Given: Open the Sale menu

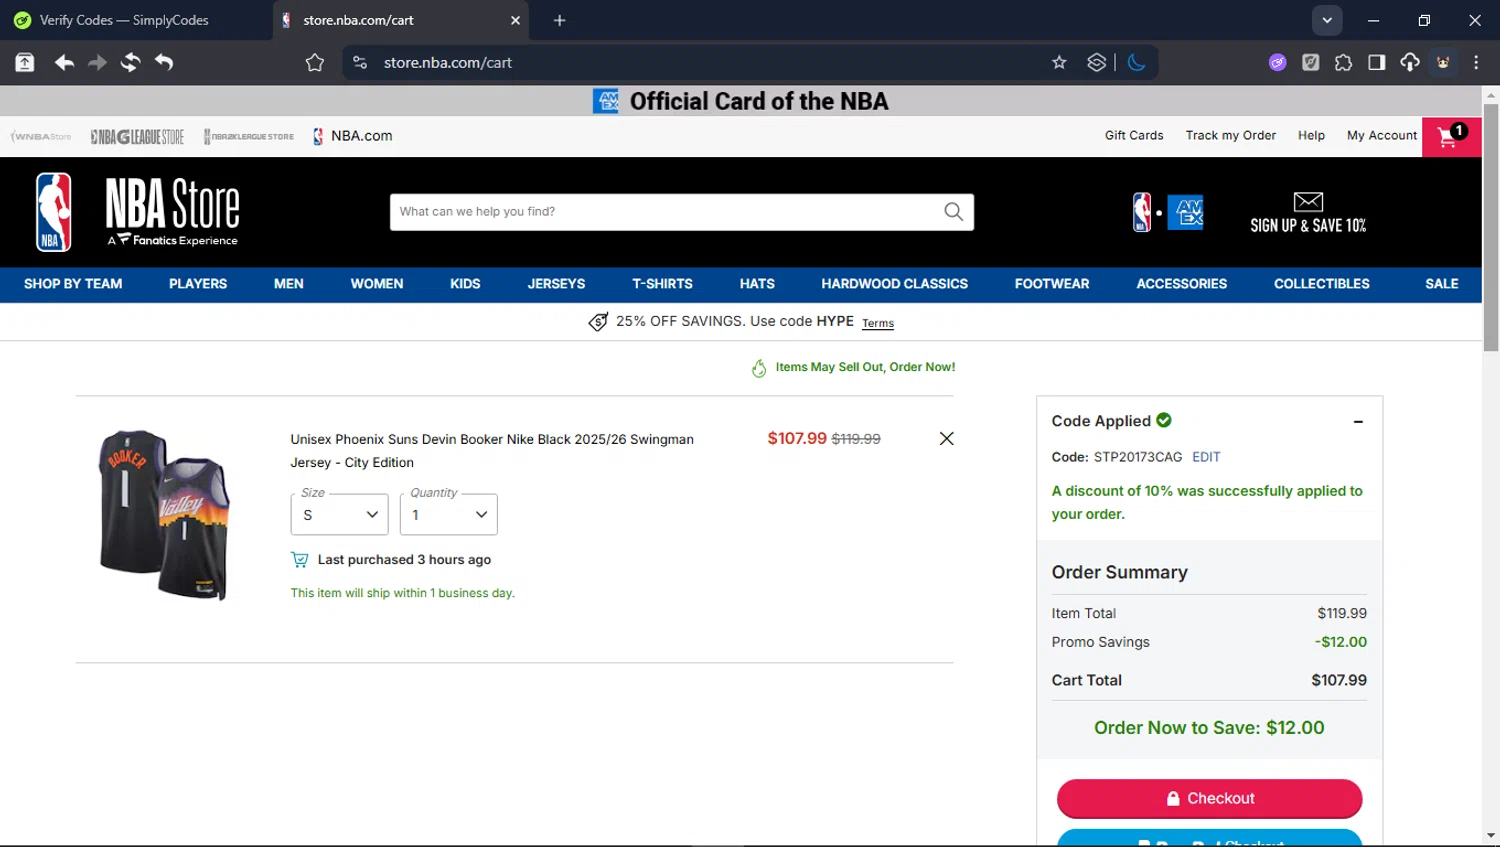Looking at the screenshot, I should [1441, 284].
